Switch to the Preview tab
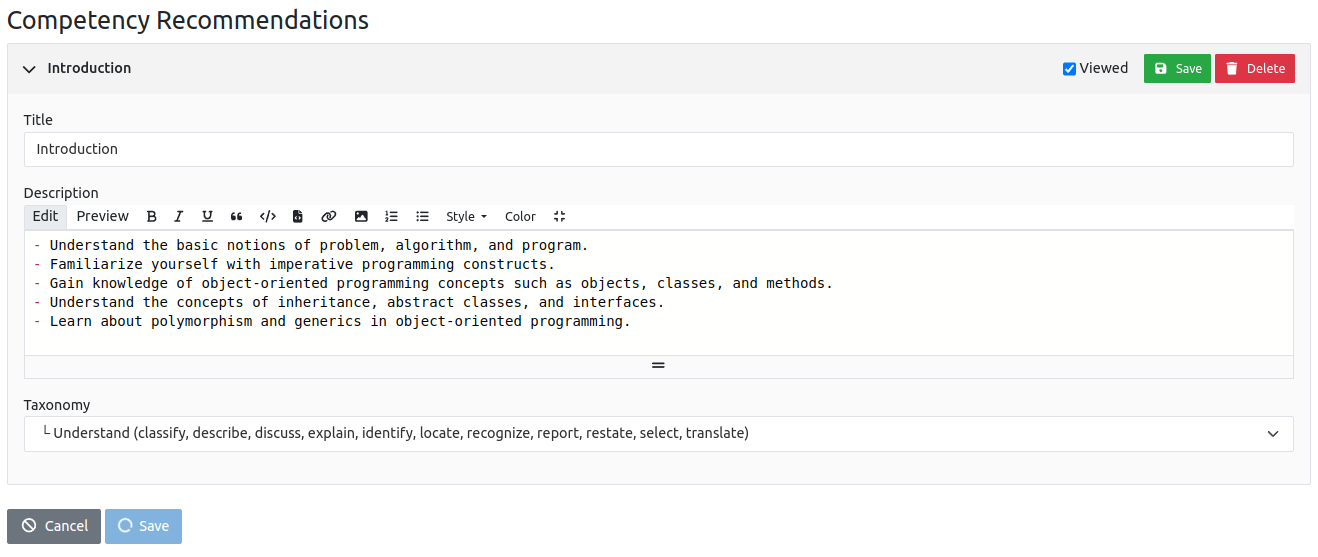Screen dimensions: 1318x557 [x=102, y=217]
